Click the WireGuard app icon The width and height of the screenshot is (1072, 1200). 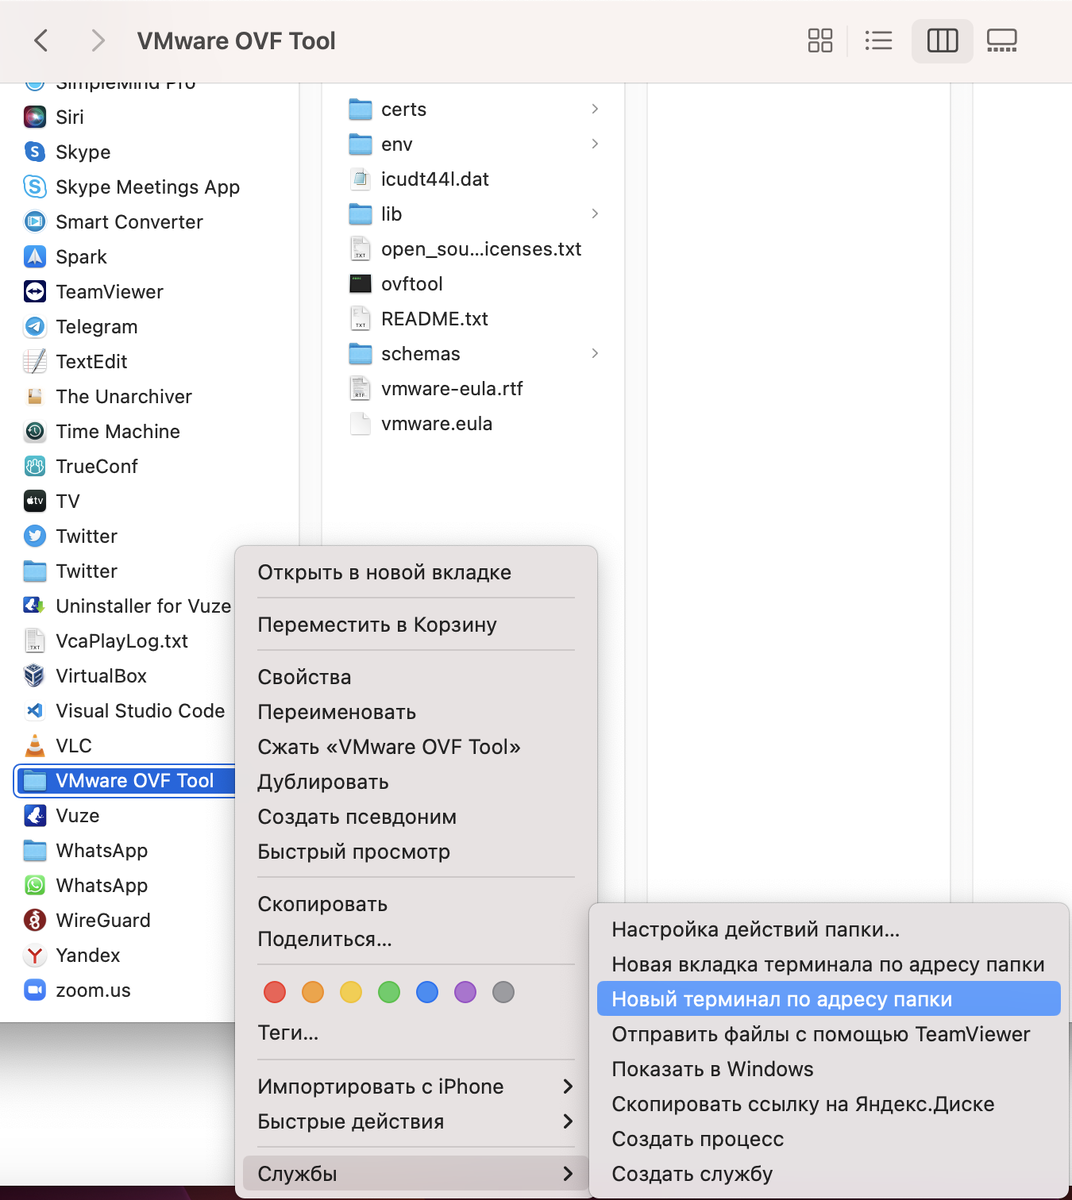[35, 920]
